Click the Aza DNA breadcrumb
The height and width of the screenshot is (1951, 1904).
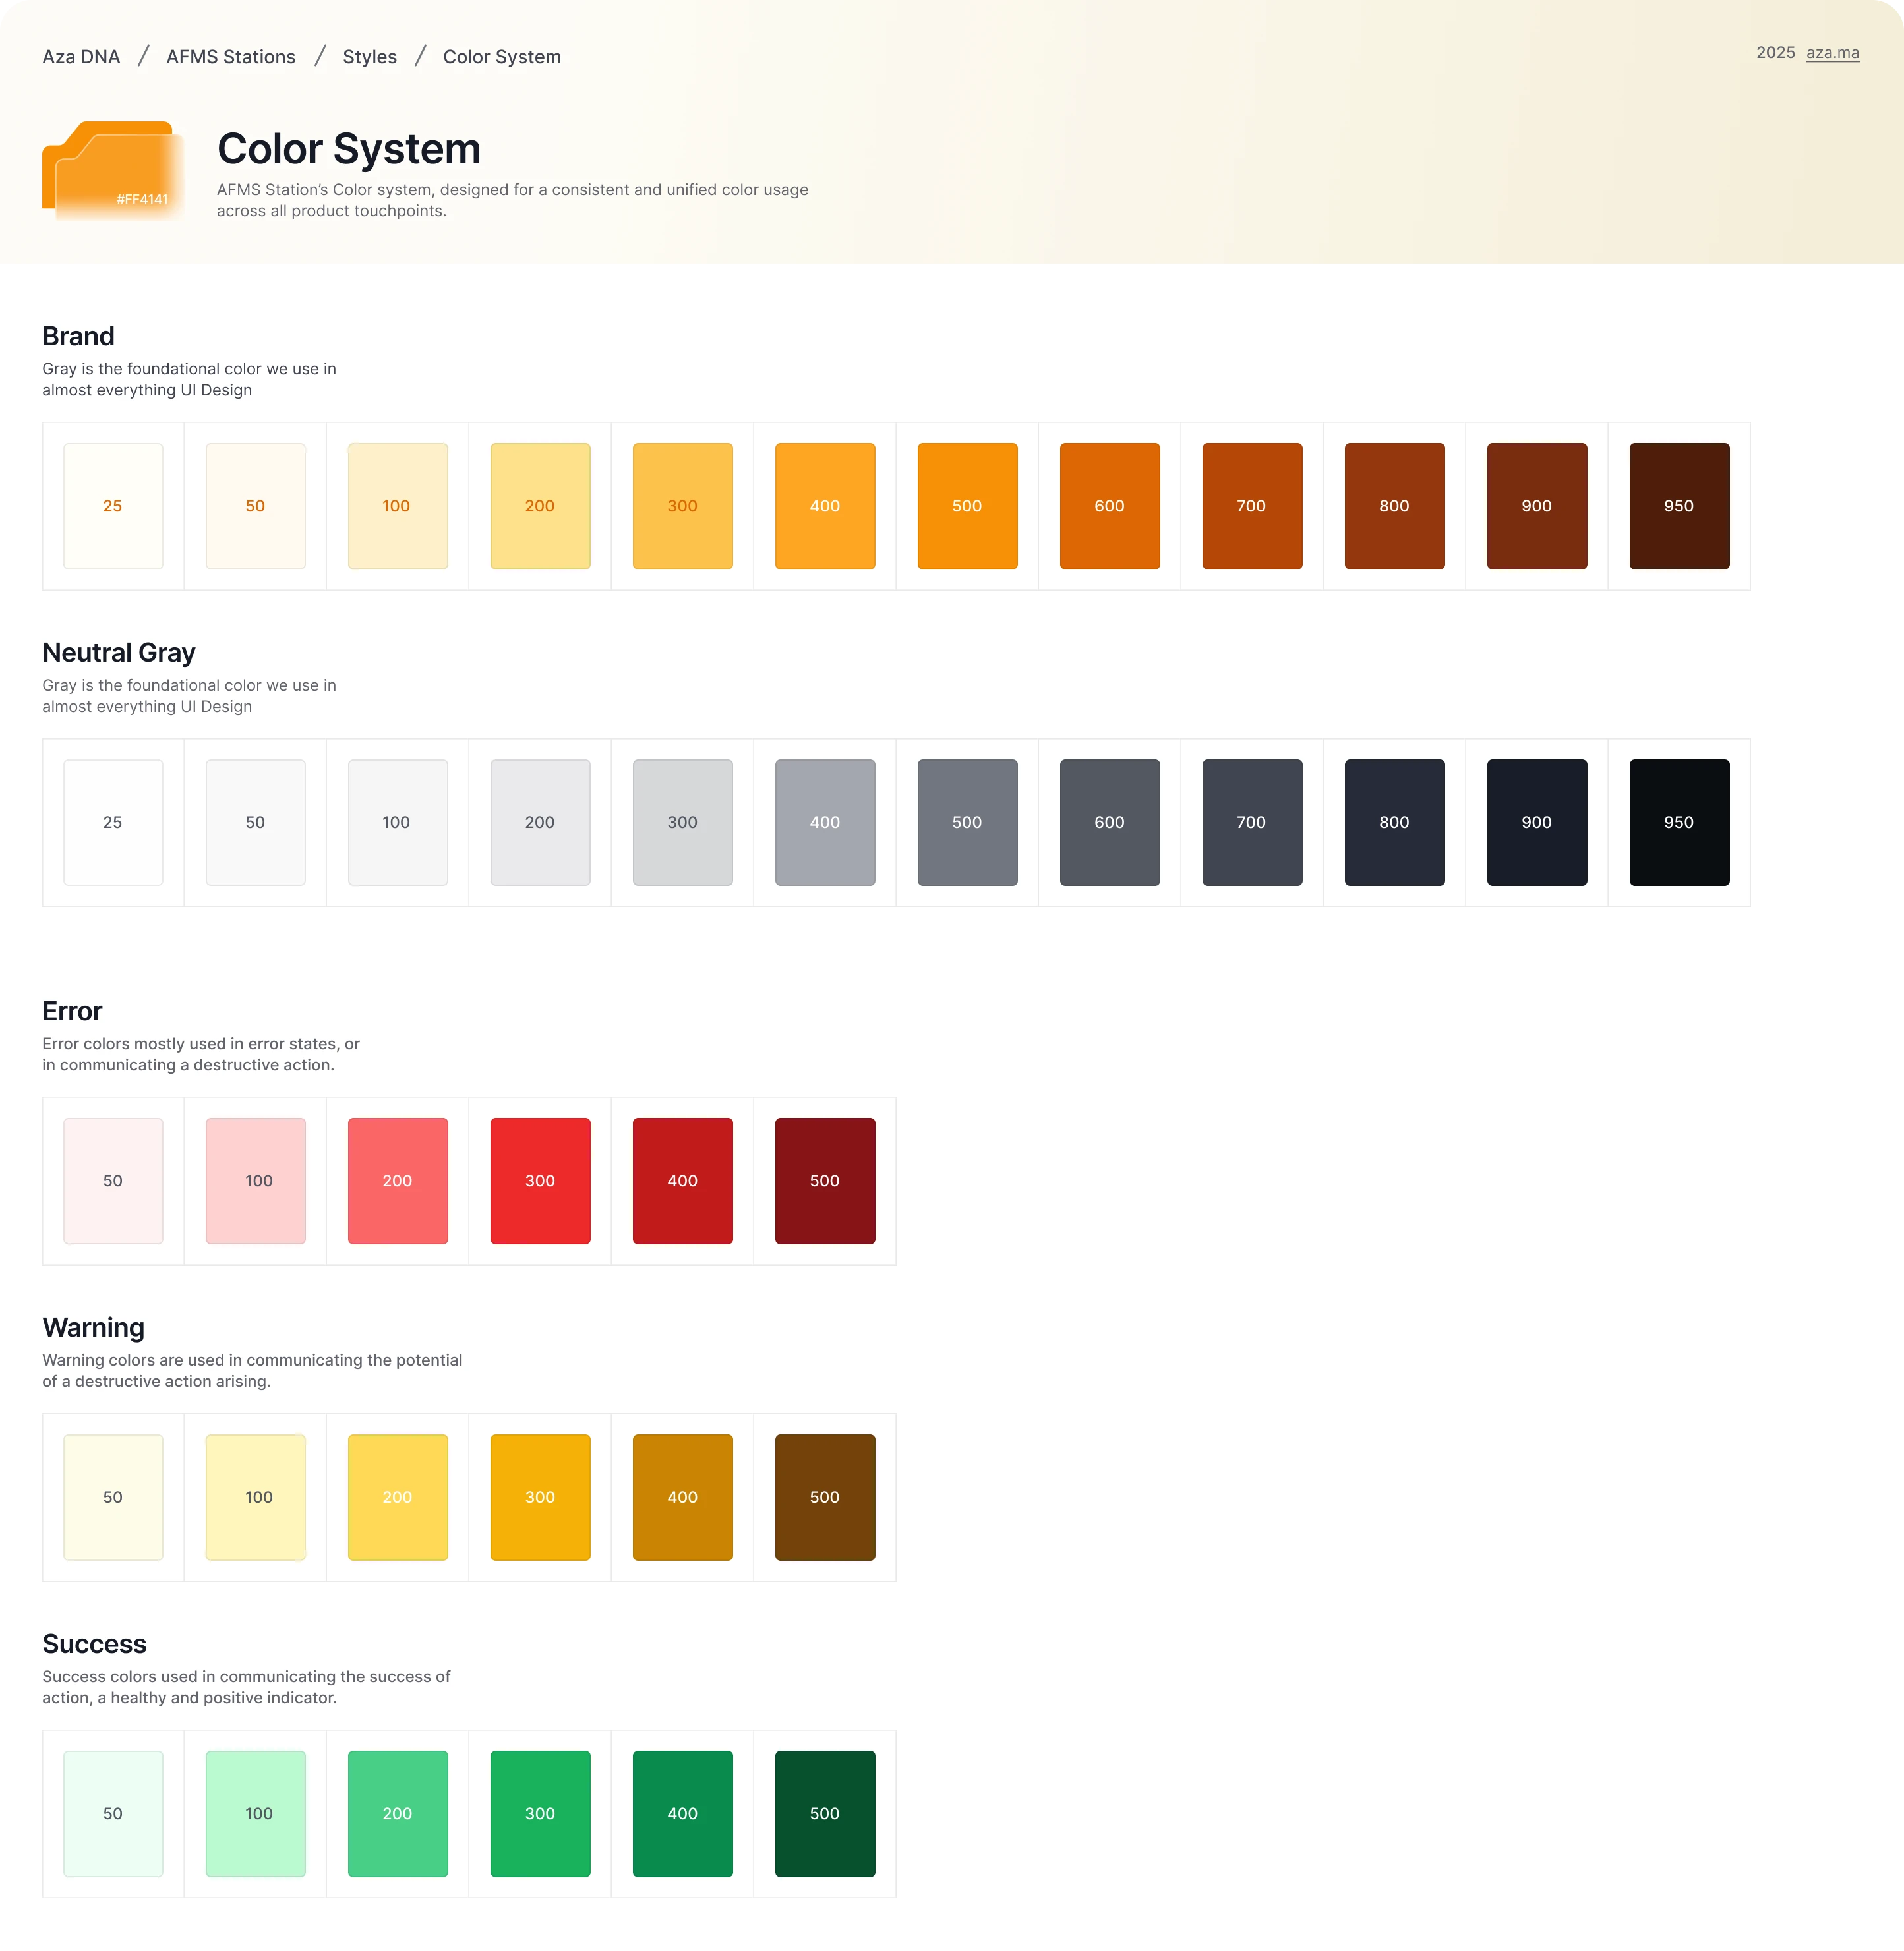81,57
